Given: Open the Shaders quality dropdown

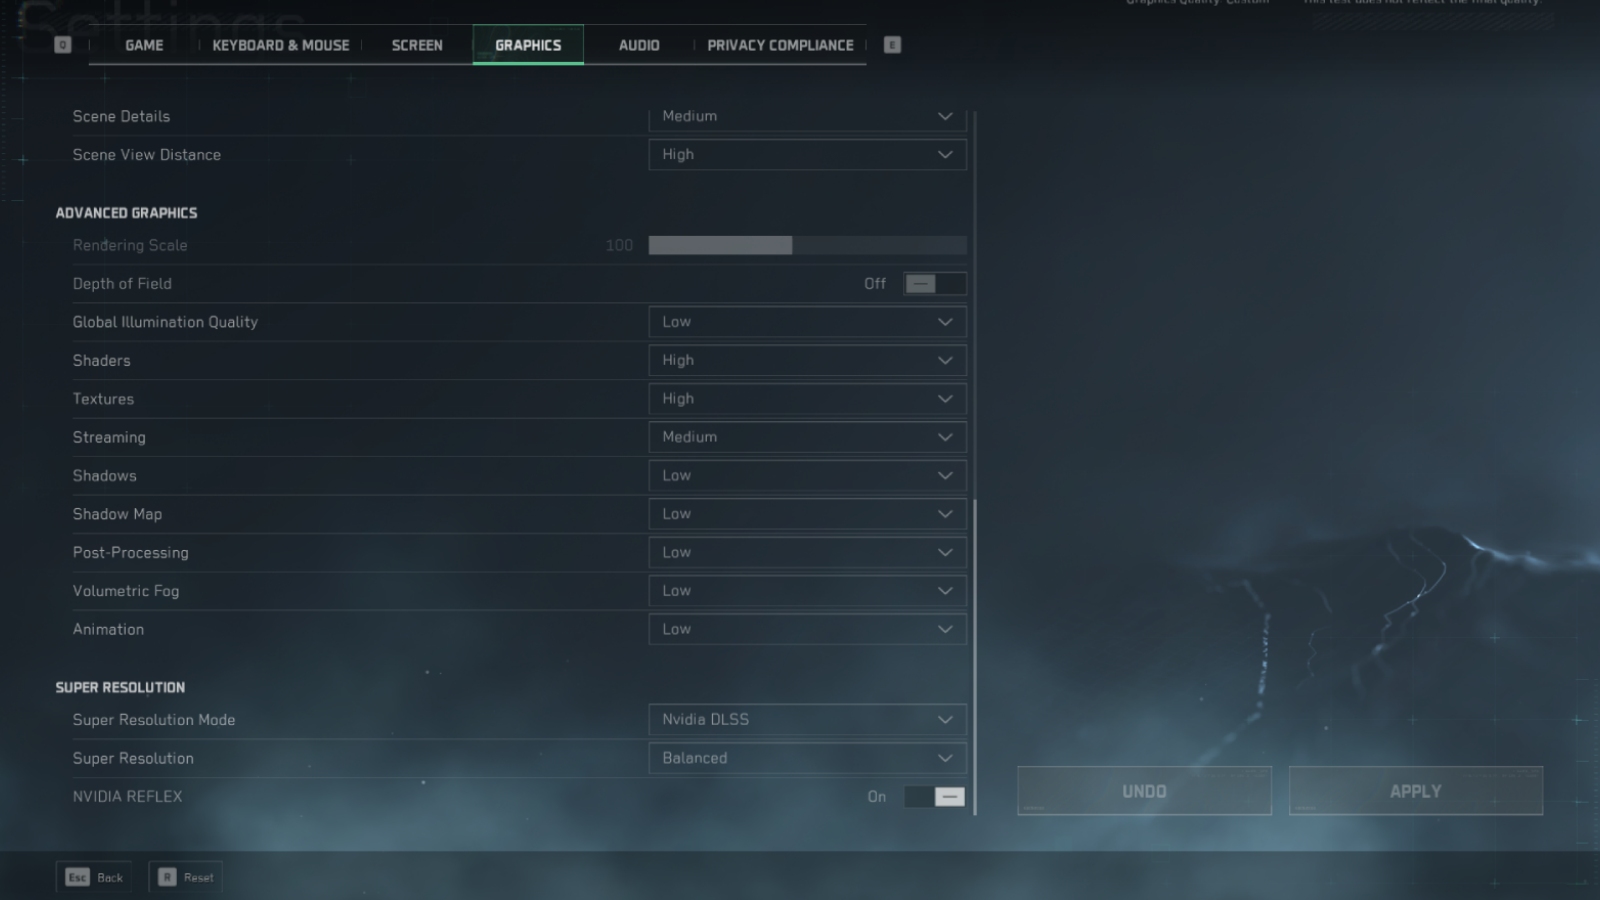Looking at the screenshot, I should tap(807, 360).
